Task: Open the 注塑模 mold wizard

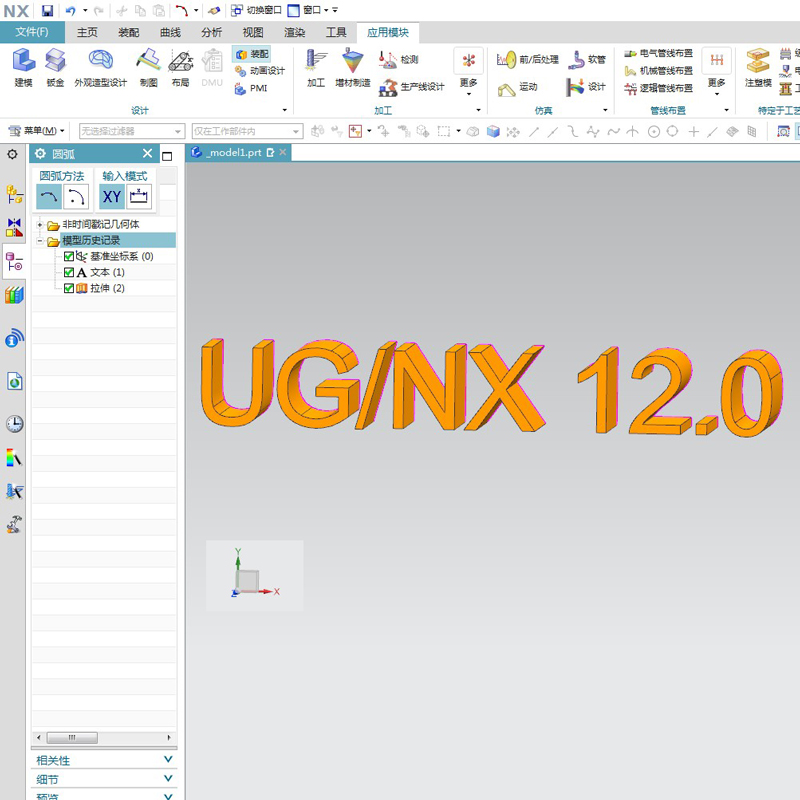Action: [x=758, y=68]
